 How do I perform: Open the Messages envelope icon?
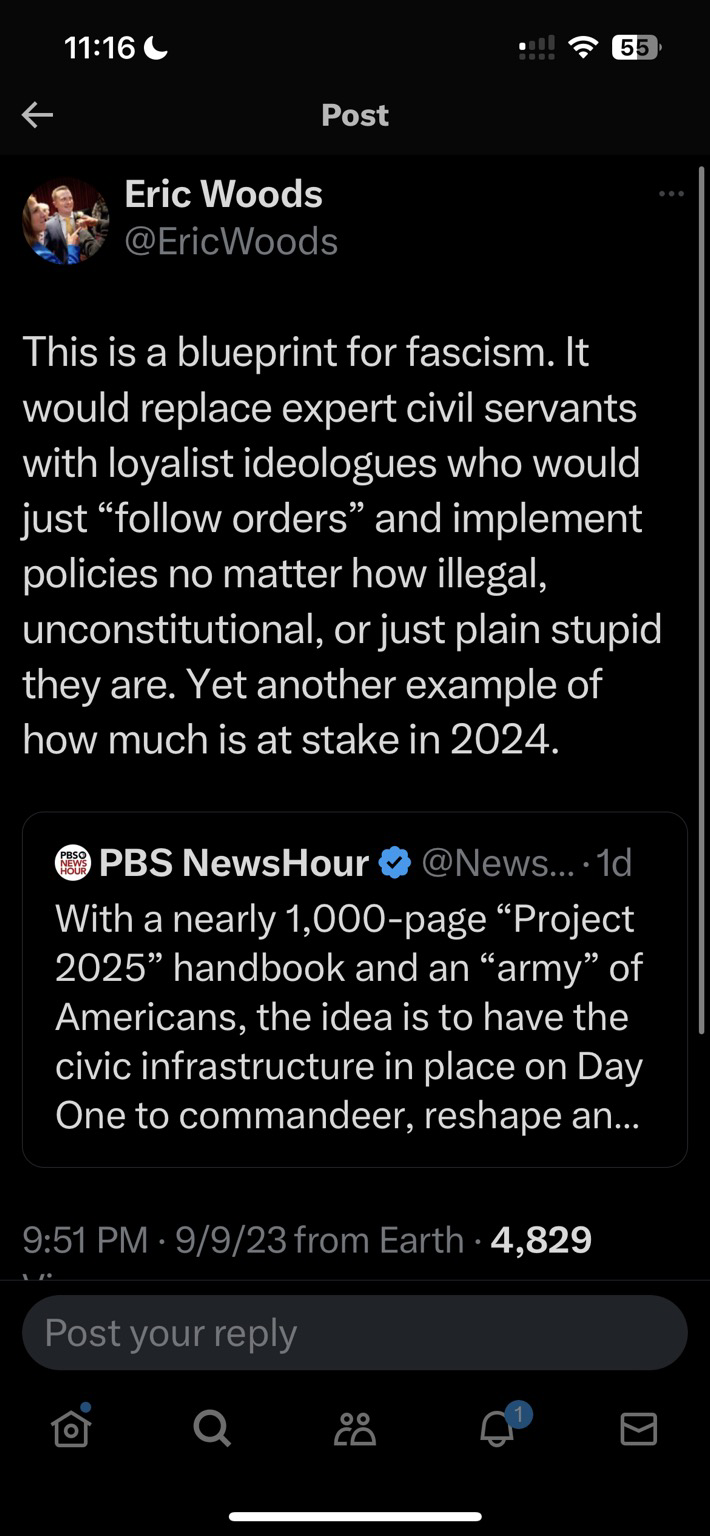639,1429
